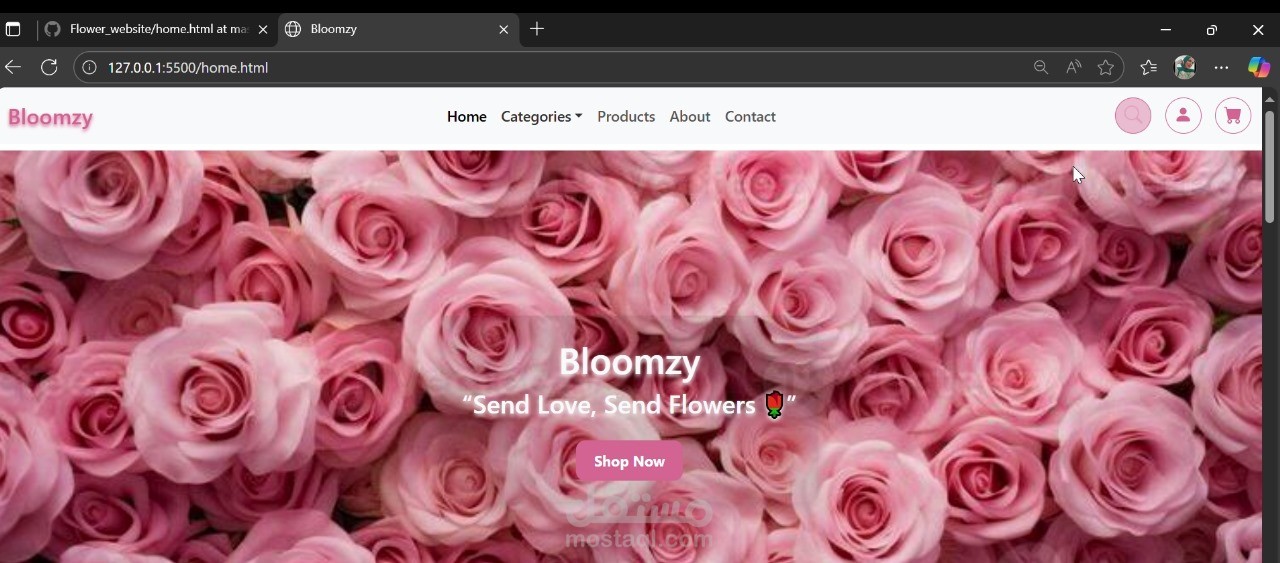Open the Contact page link
This screenshot has height=563, width=1280.
click(x=750, y=117)
